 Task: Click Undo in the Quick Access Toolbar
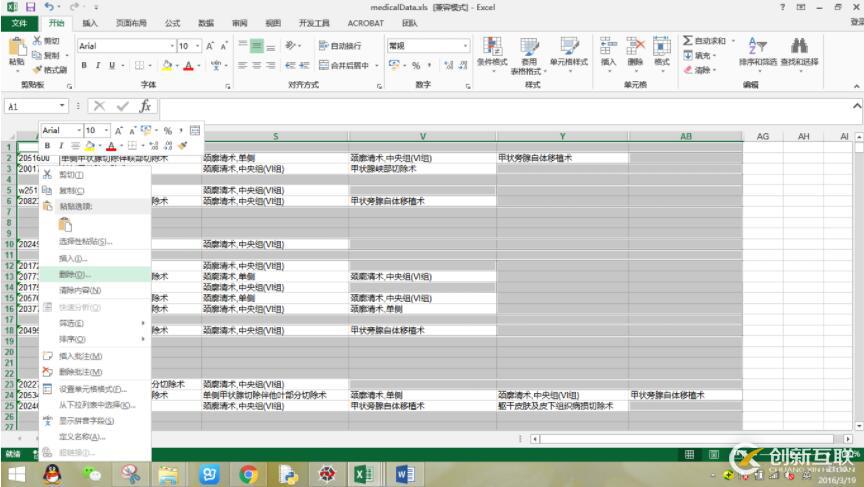(49, 7)
